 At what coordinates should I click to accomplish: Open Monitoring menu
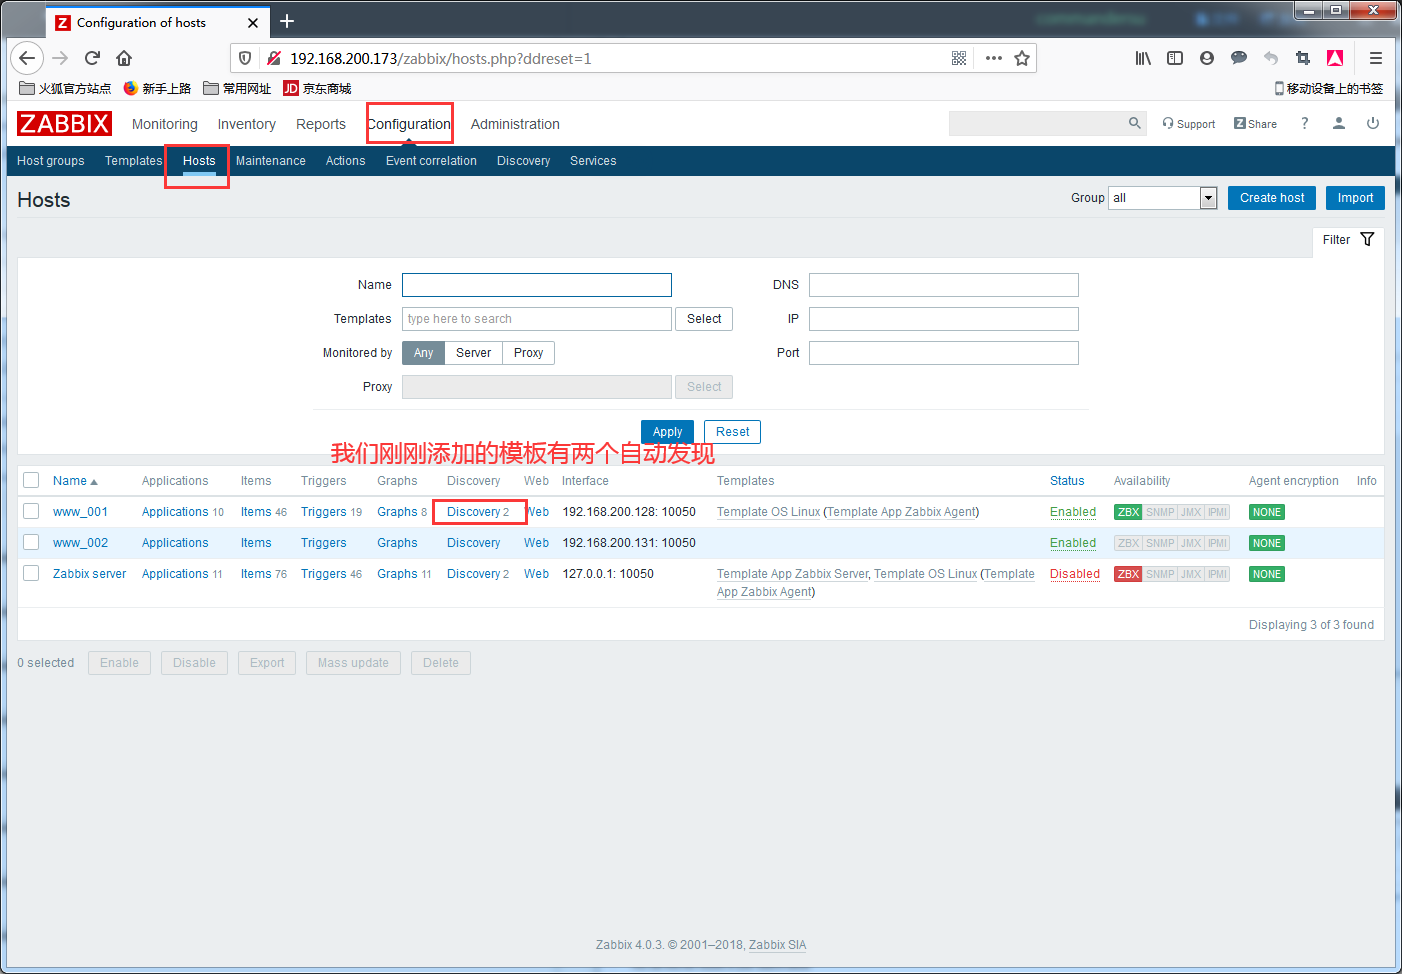pos(165,124)
